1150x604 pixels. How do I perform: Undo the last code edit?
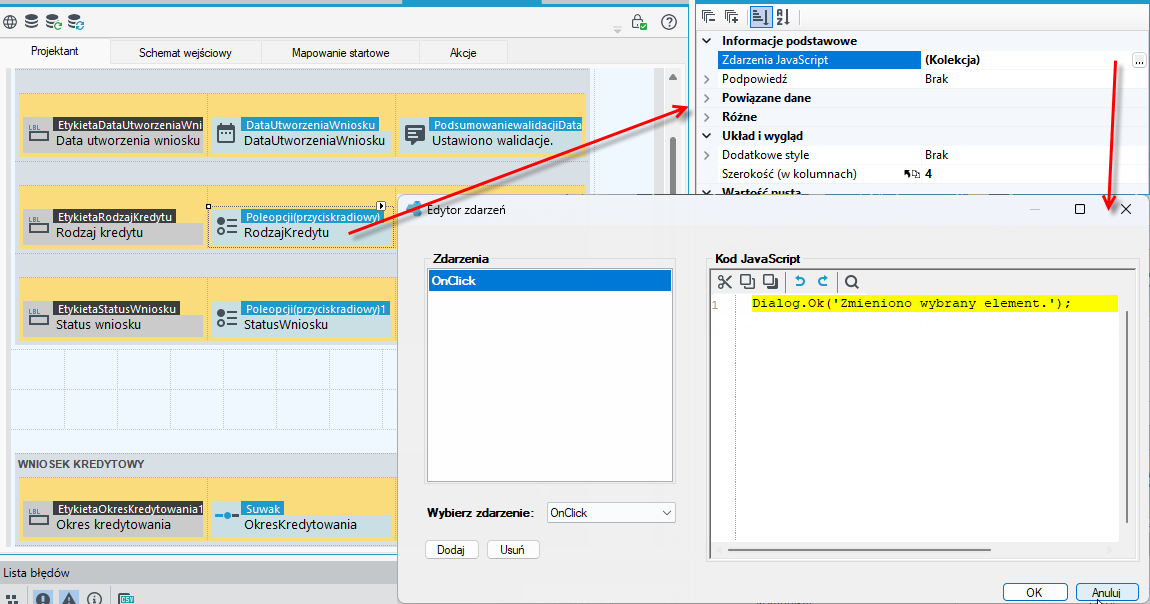[800, 281]
